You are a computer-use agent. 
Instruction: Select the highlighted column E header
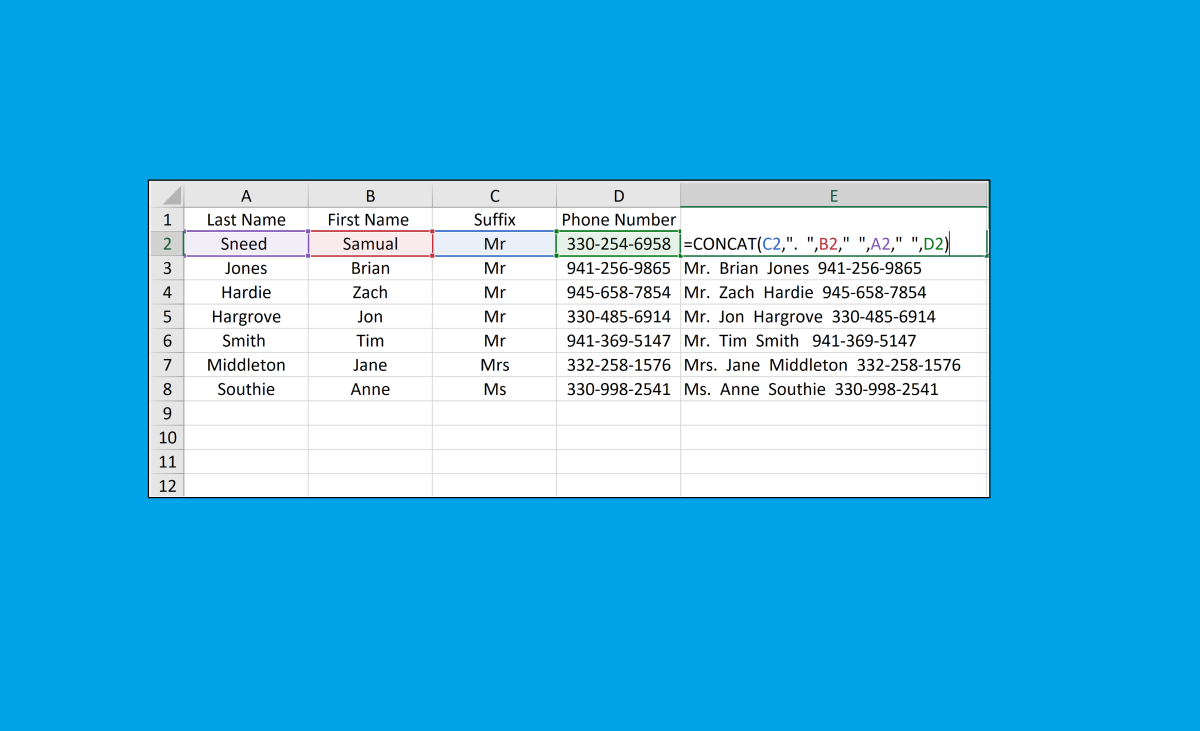833,195
